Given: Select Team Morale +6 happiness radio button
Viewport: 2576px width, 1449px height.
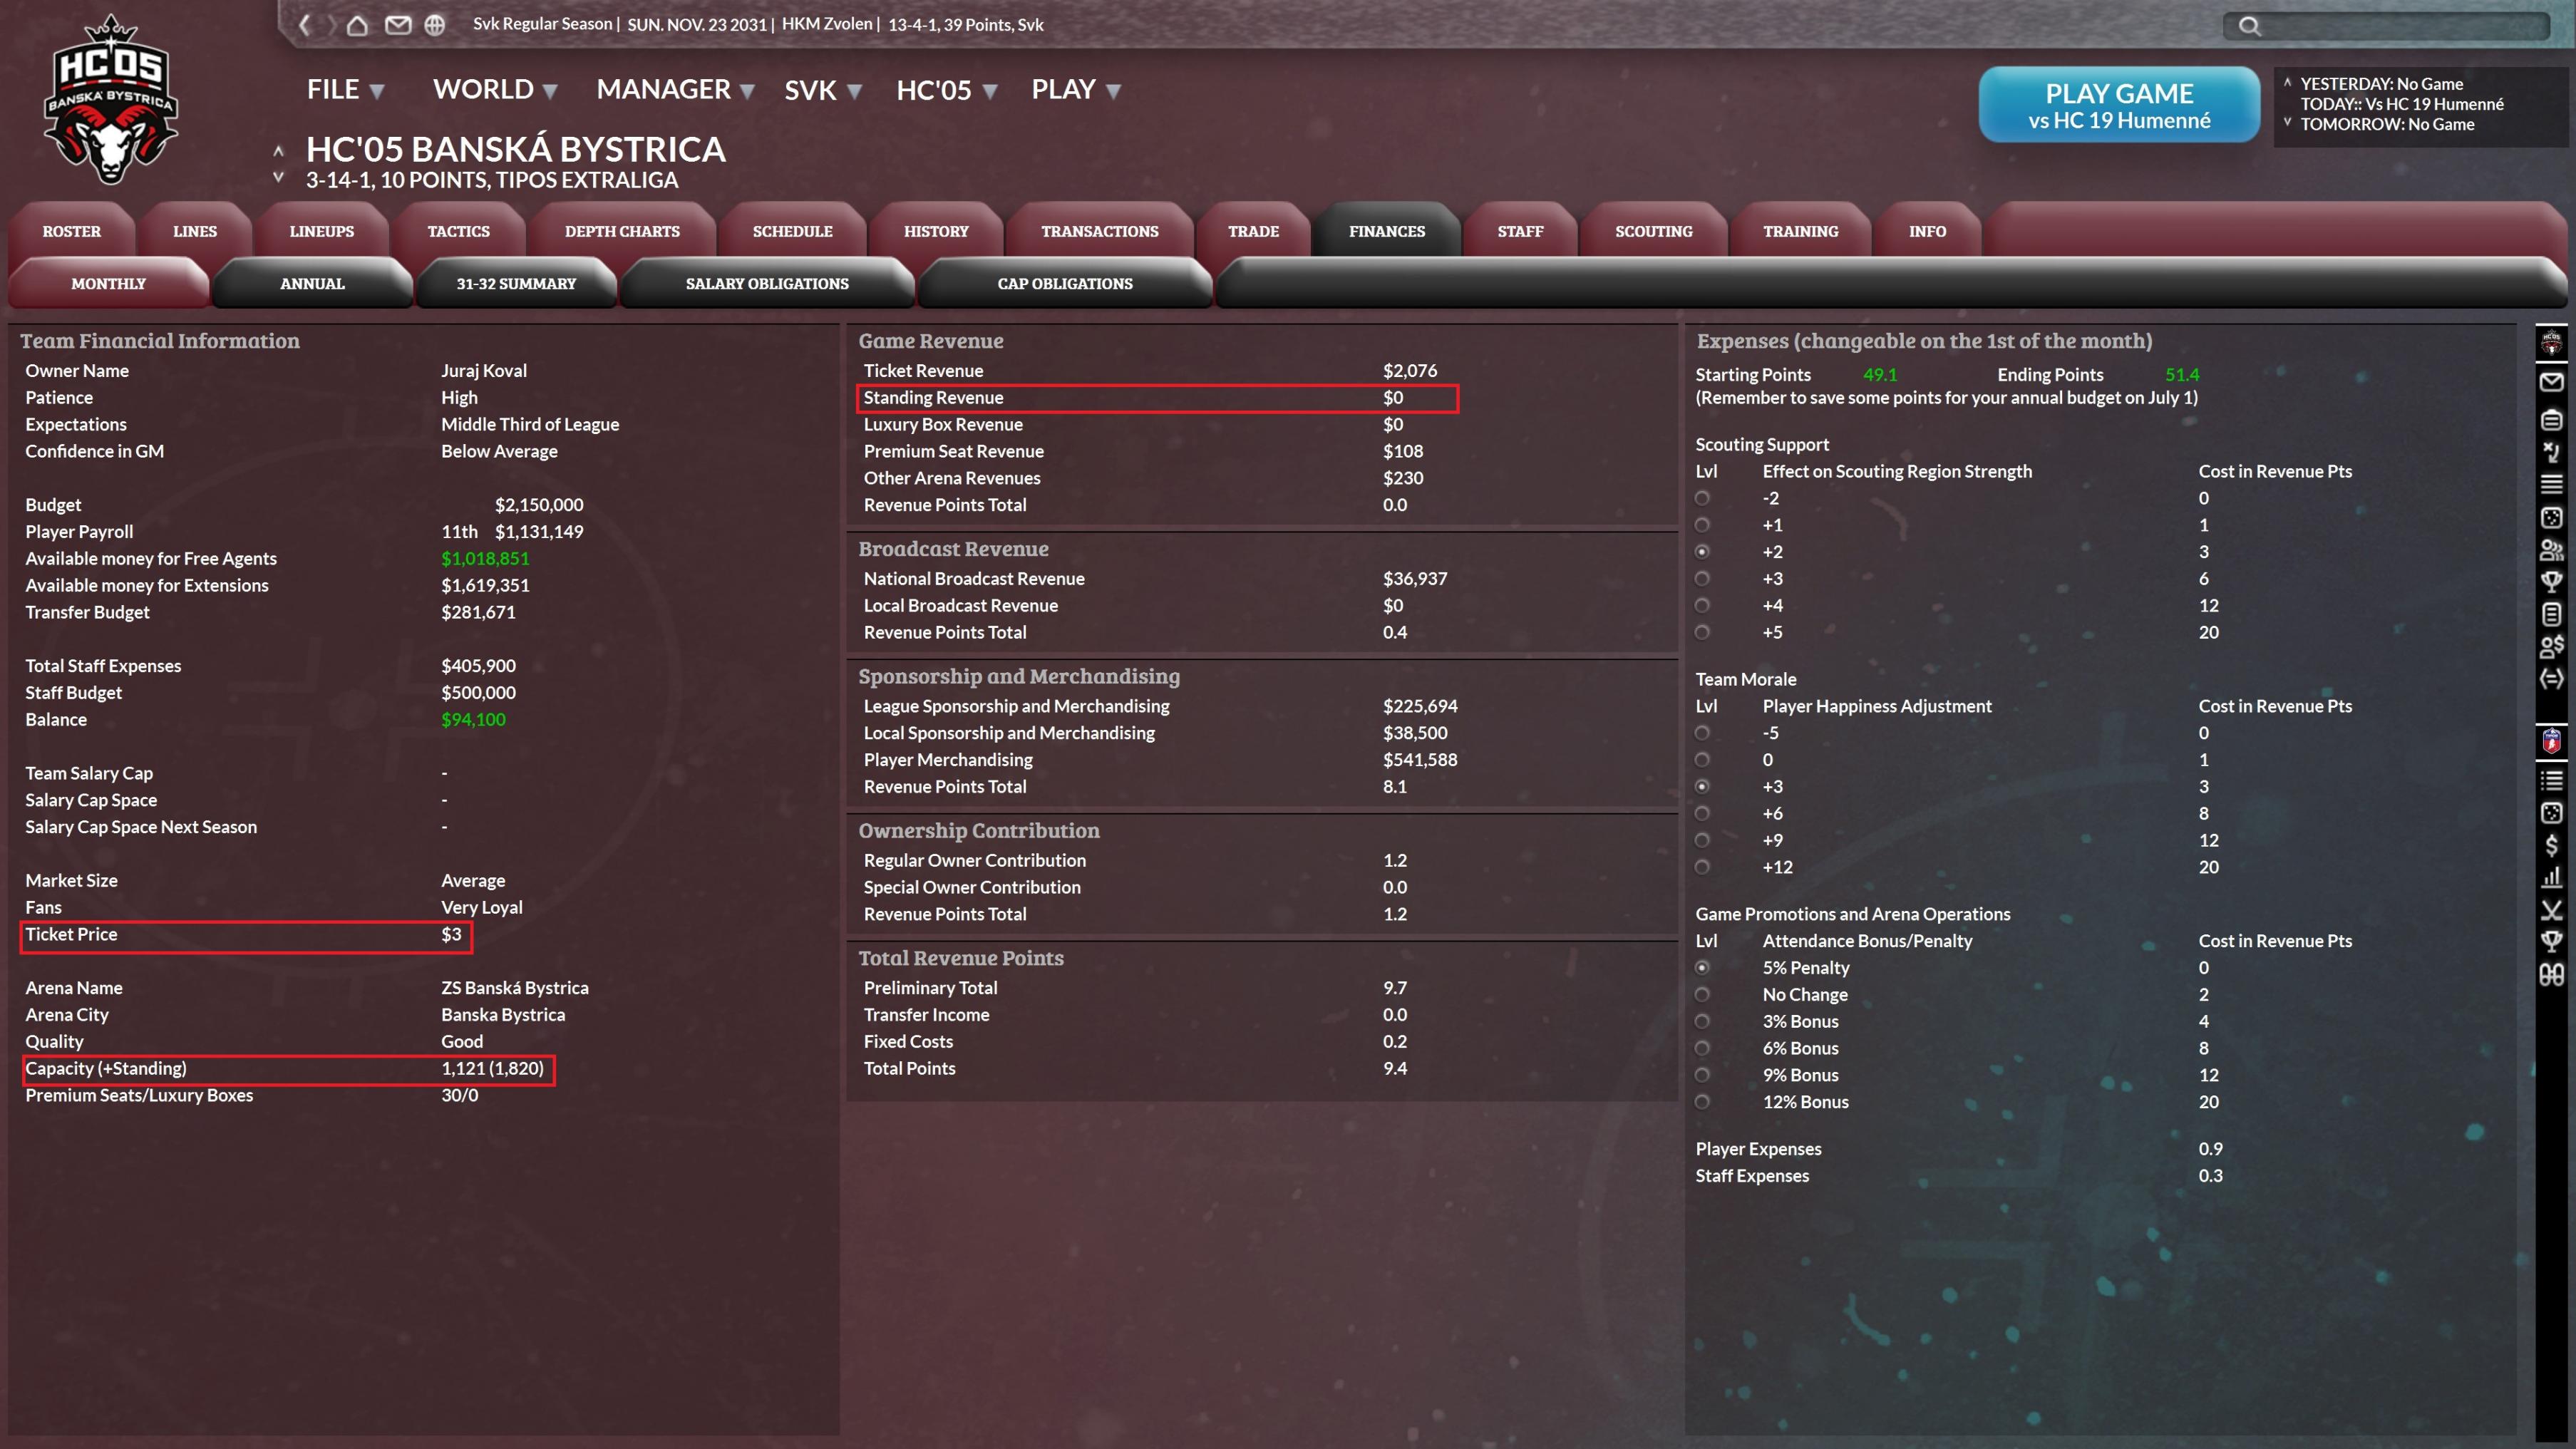Looking at the screenshot, I should [1702, 813].
